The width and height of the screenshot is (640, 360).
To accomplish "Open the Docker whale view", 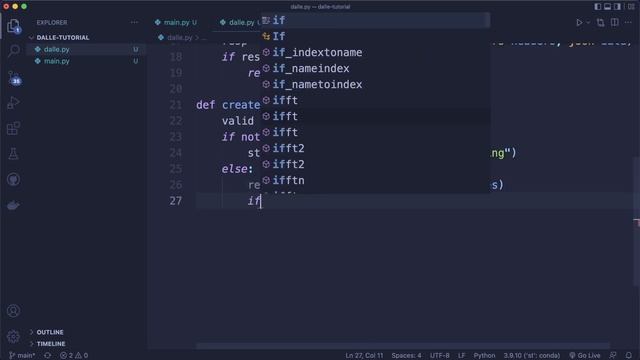I will coord(13,205).
